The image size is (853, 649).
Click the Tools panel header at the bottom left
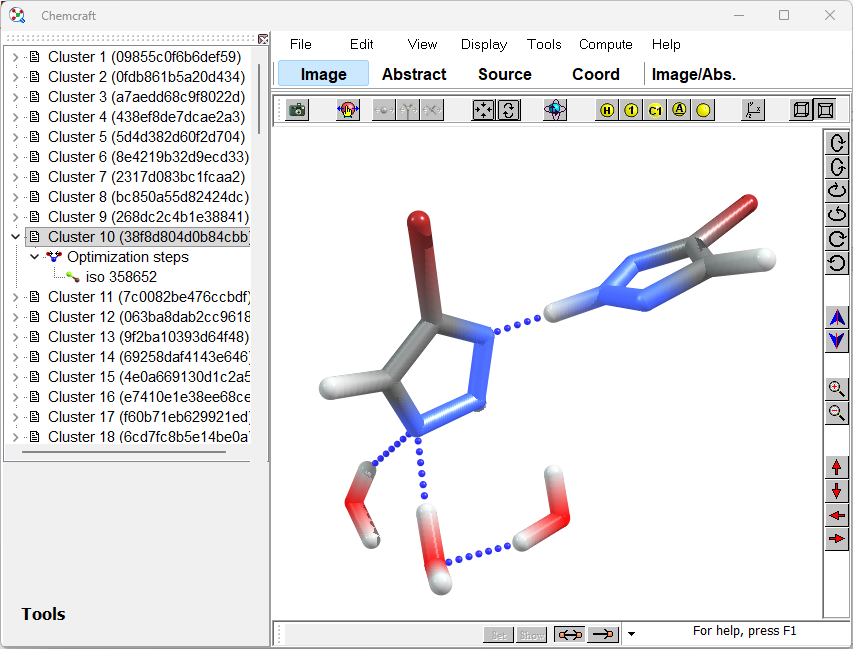[44, 614]
